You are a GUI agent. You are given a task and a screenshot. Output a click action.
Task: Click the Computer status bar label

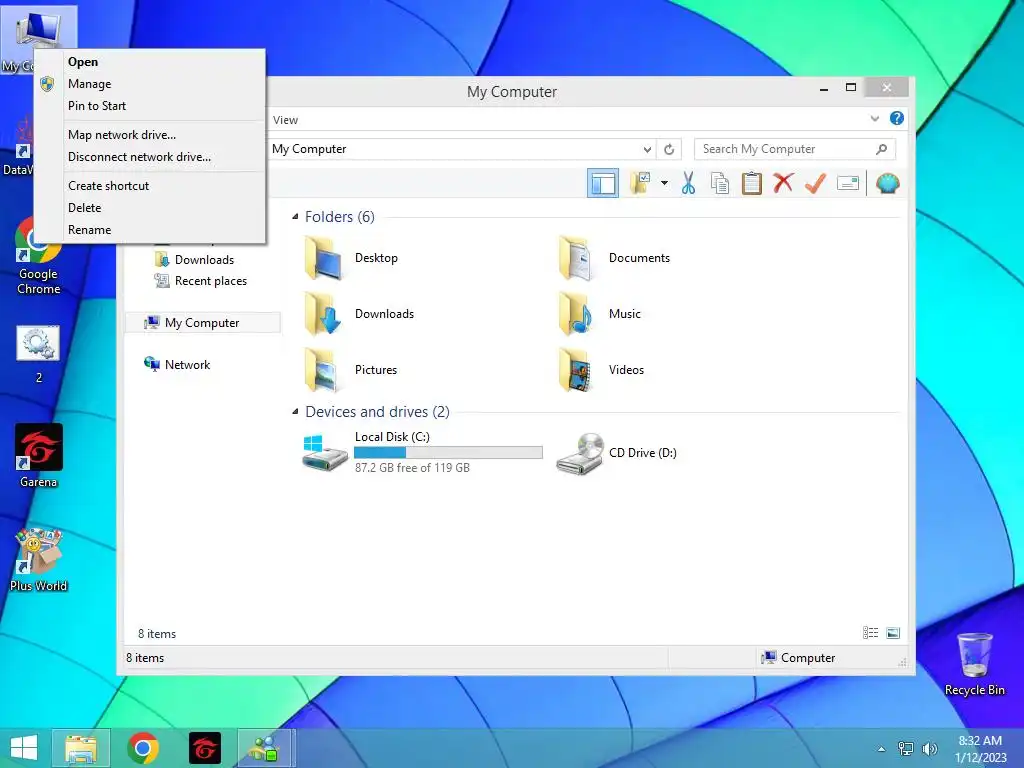808,658
